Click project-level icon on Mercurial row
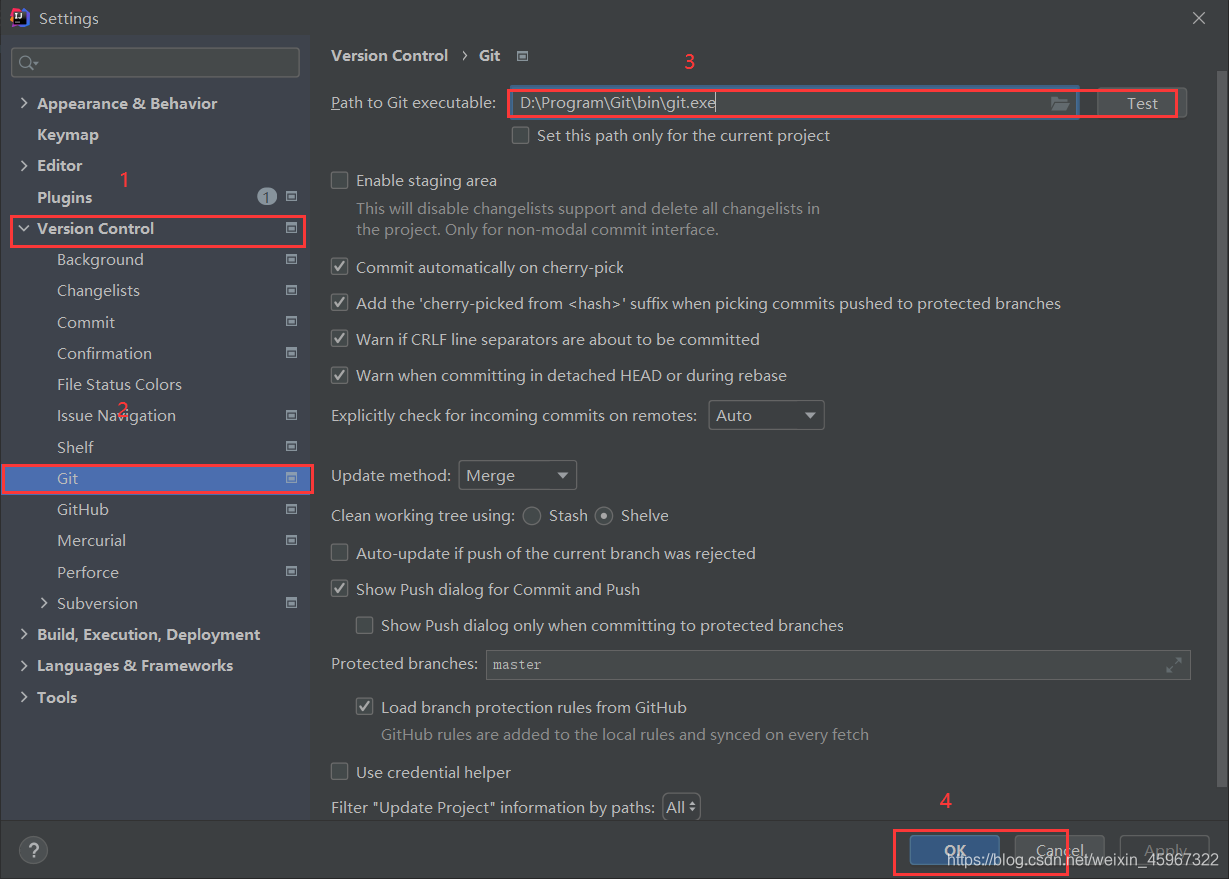The image size is (1229, 879). (x=292, y=540)
